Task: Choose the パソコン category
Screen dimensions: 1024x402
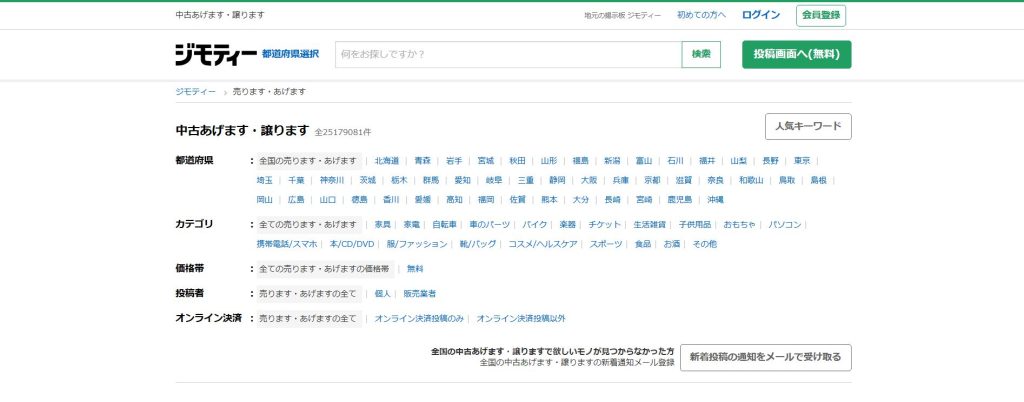Action: pyautogui.click(x=785, y=224)
